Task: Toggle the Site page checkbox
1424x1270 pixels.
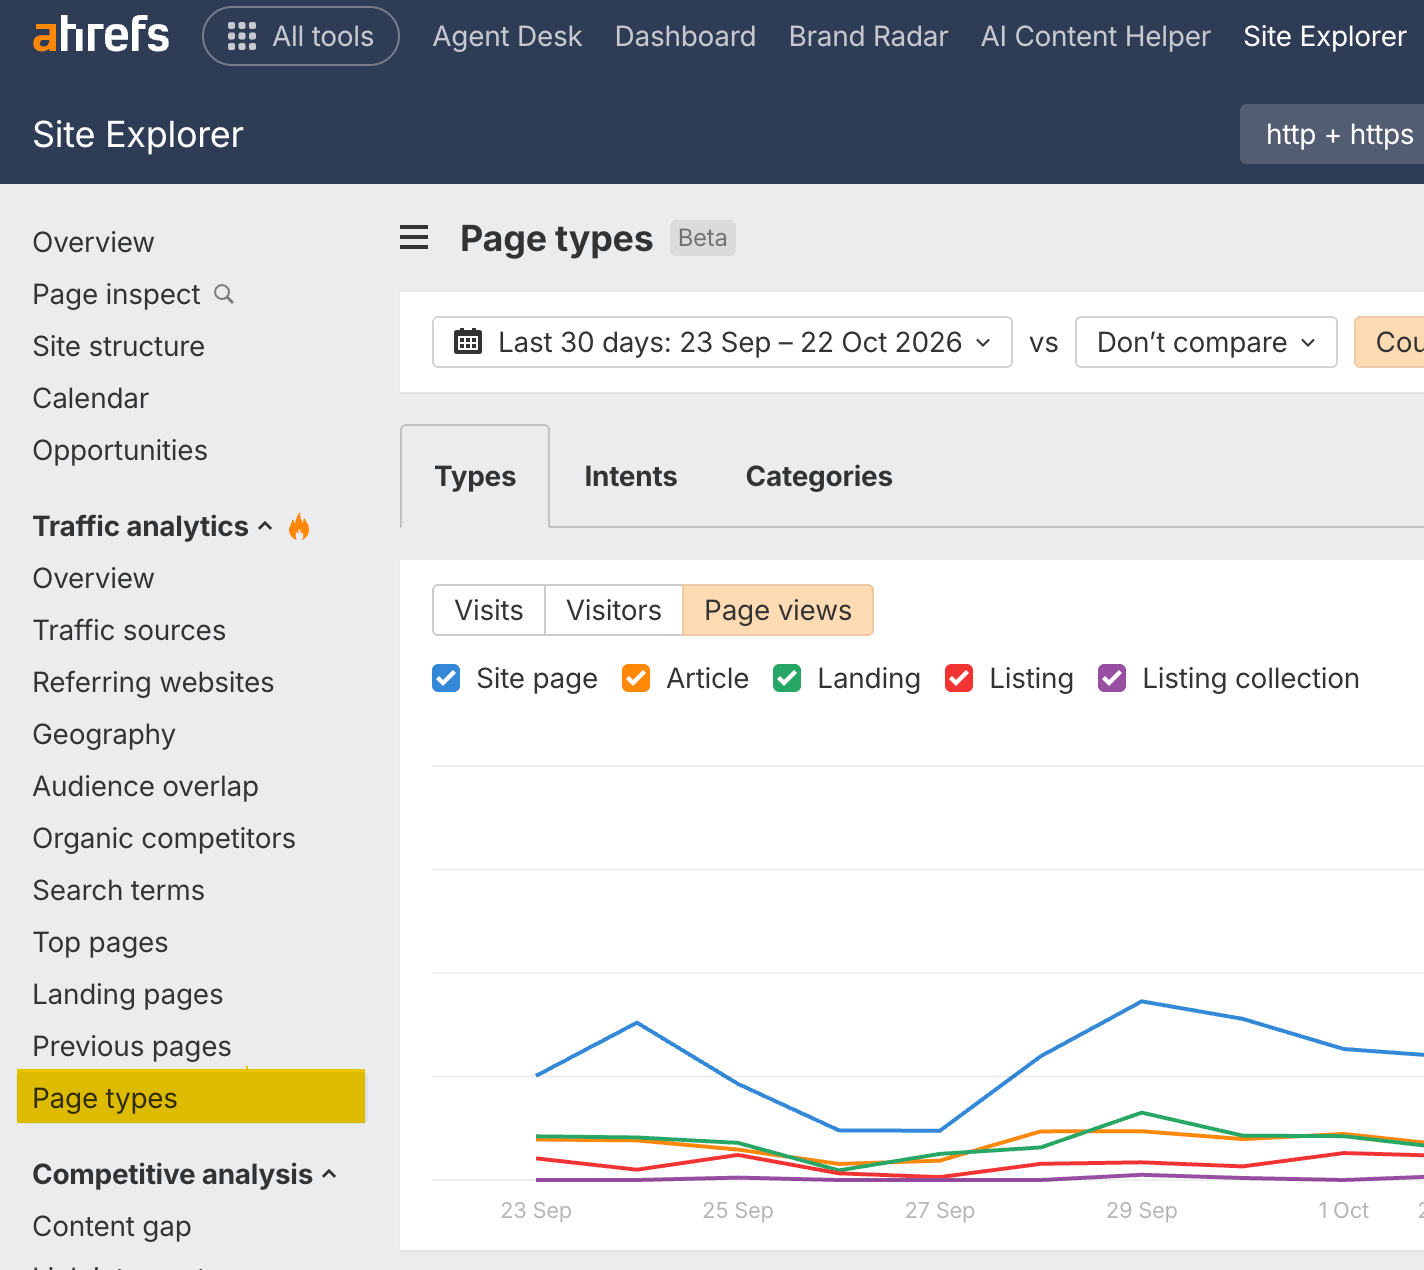Action: click(446, 678)
